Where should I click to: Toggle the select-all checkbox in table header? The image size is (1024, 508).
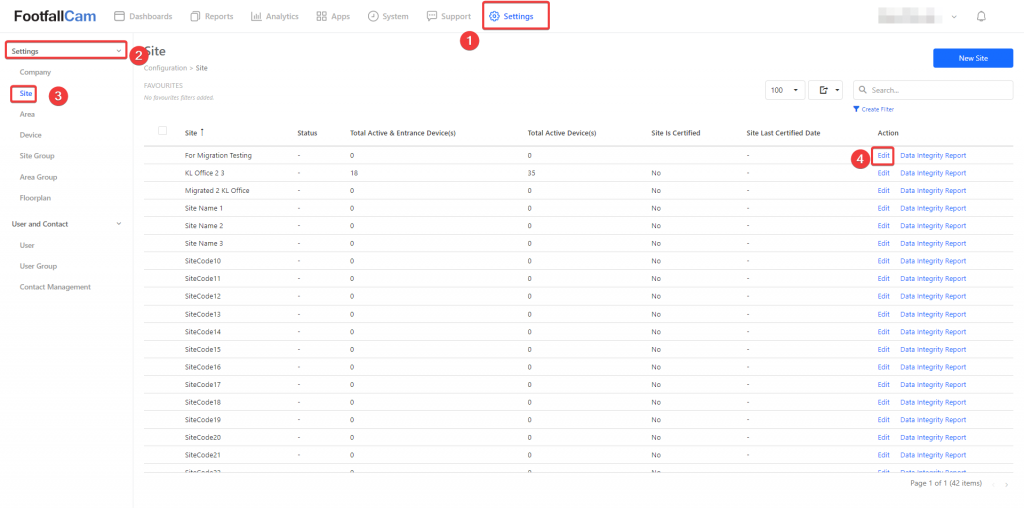click(x=163, y=131)
